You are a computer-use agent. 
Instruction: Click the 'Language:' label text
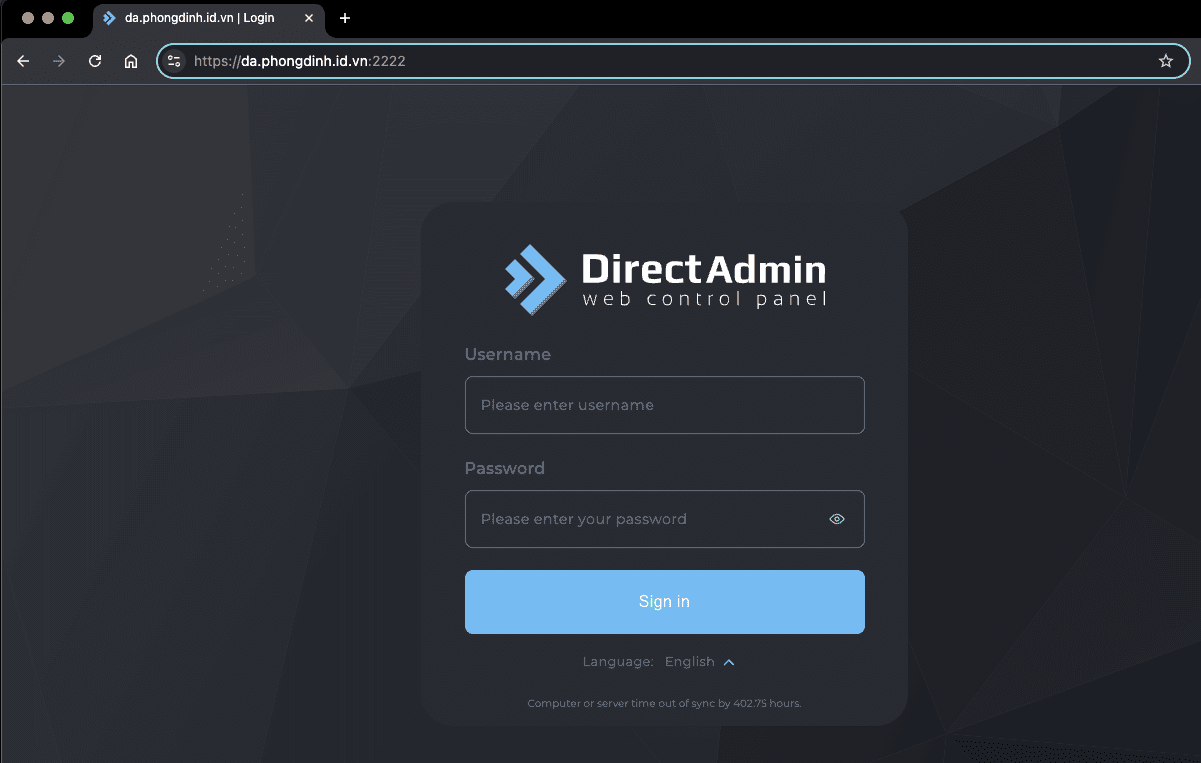point(618,662)
